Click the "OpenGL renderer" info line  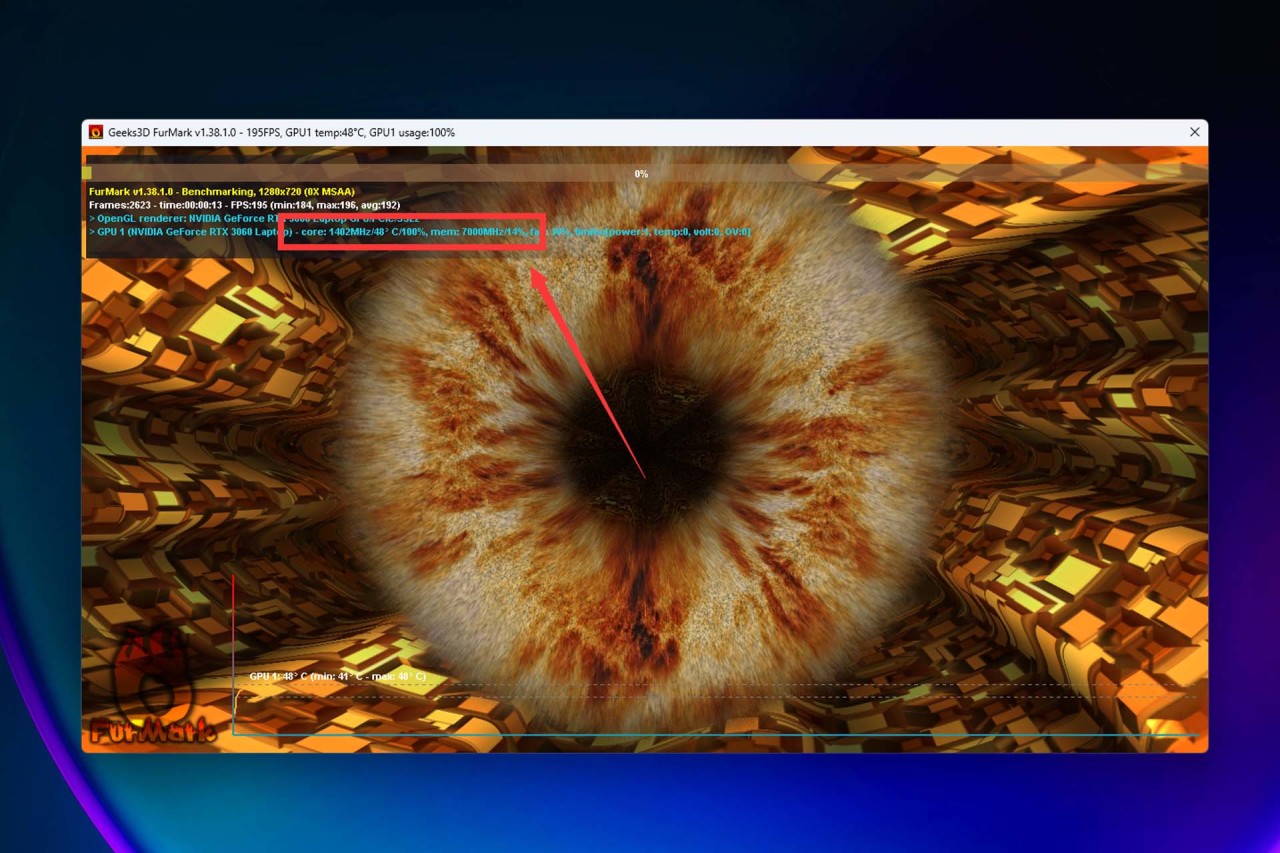[254, 218]
